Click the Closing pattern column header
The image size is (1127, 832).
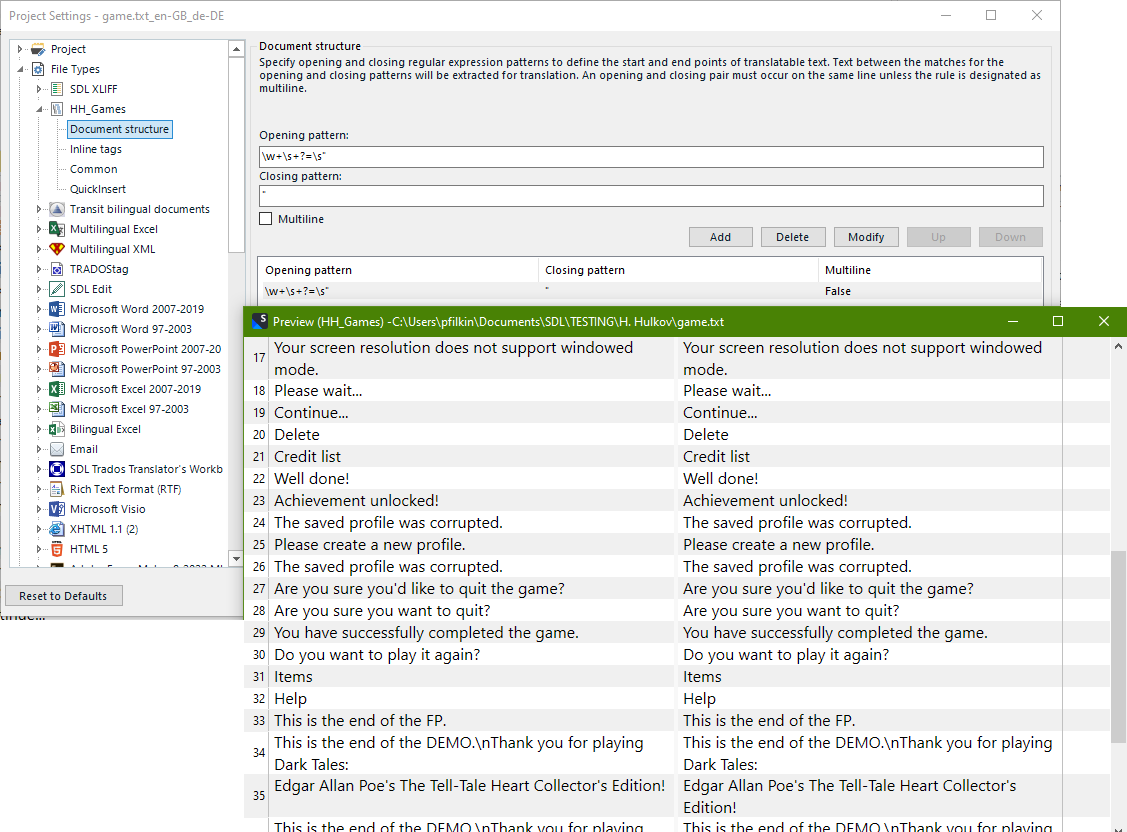(678, 270)
